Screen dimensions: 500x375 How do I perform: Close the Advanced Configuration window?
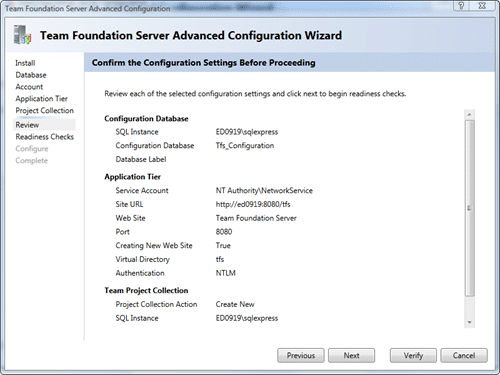[x=482, y=6]
